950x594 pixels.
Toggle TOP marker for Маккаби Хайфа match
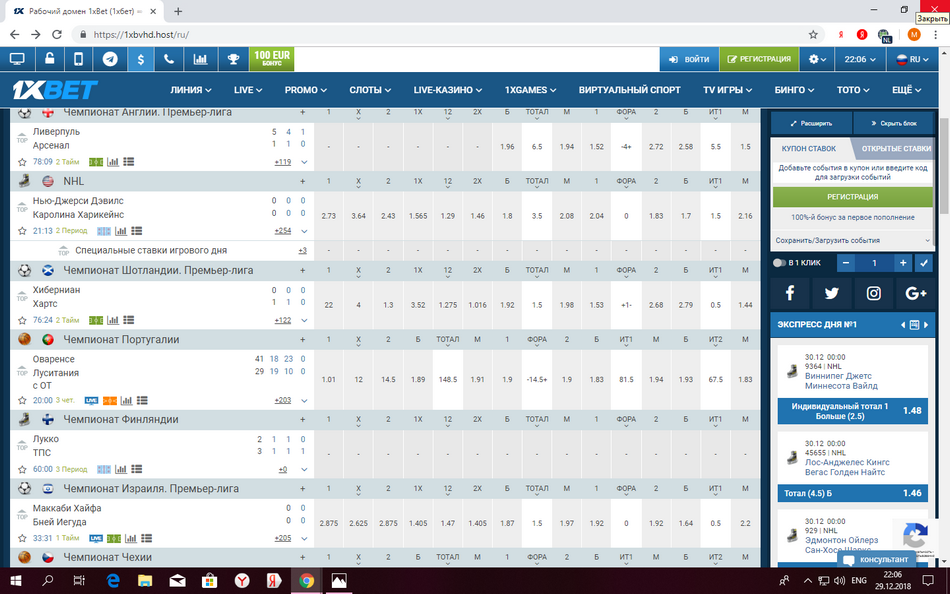22,515
